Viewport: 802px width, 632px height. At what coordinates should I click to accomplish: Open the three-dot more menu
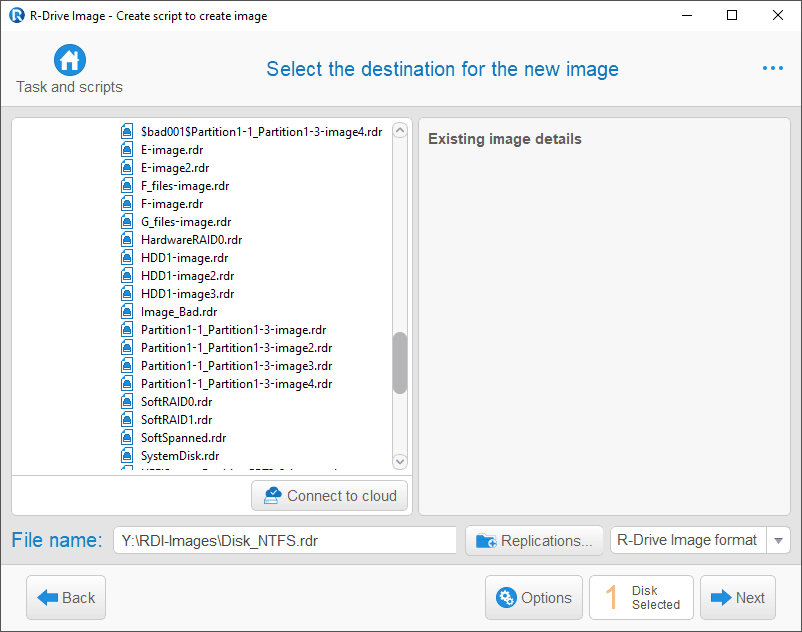tap(772, 68)
